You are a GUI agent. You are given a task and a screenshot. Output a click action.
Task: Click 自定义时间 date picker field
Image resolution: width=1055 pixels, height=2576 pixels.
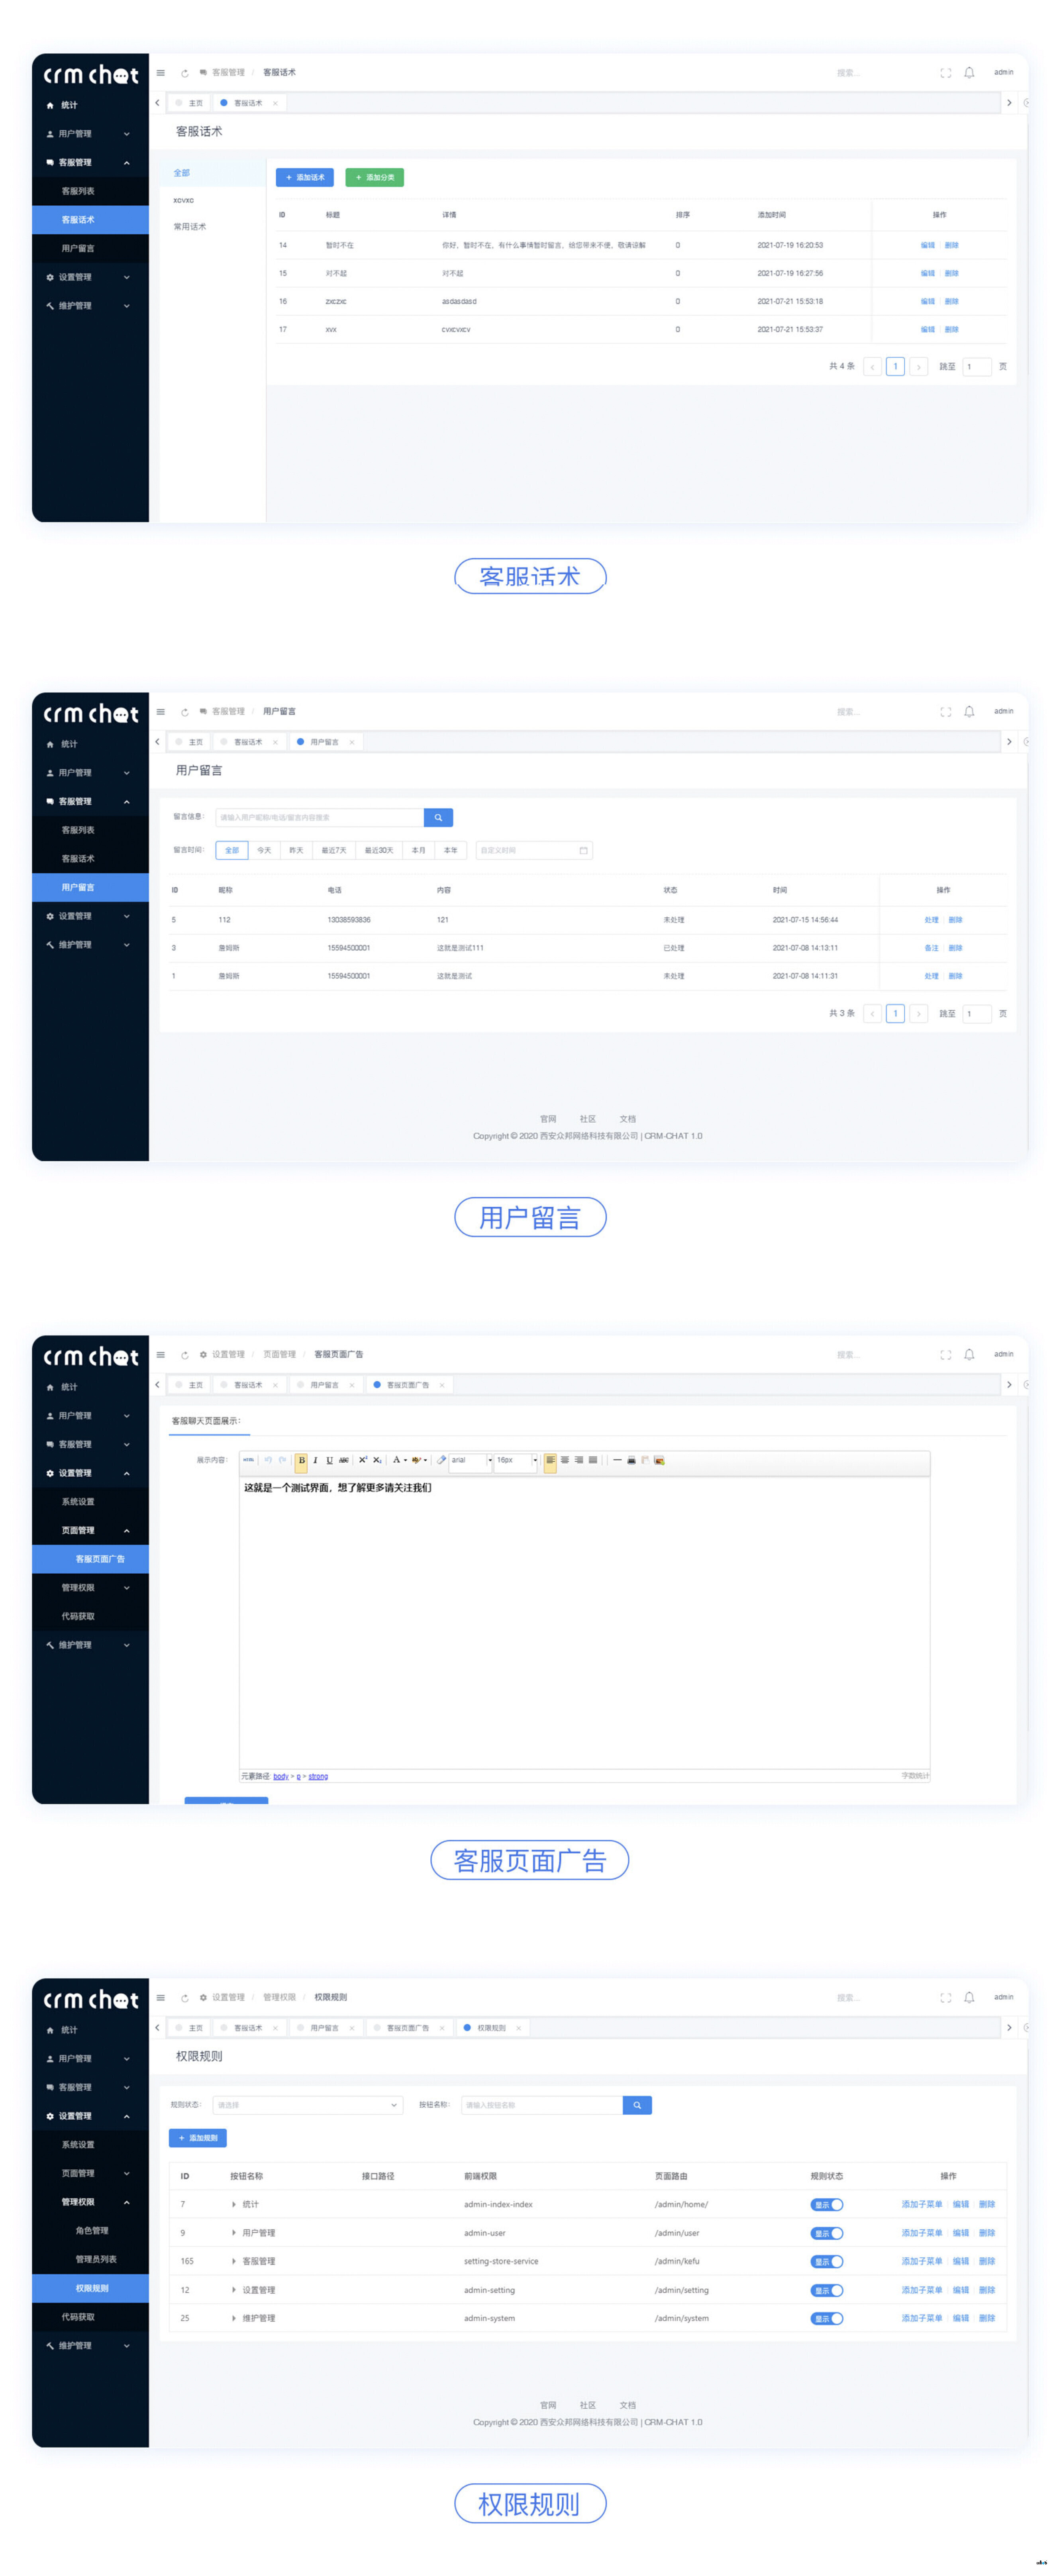click(x=534, y=850)
